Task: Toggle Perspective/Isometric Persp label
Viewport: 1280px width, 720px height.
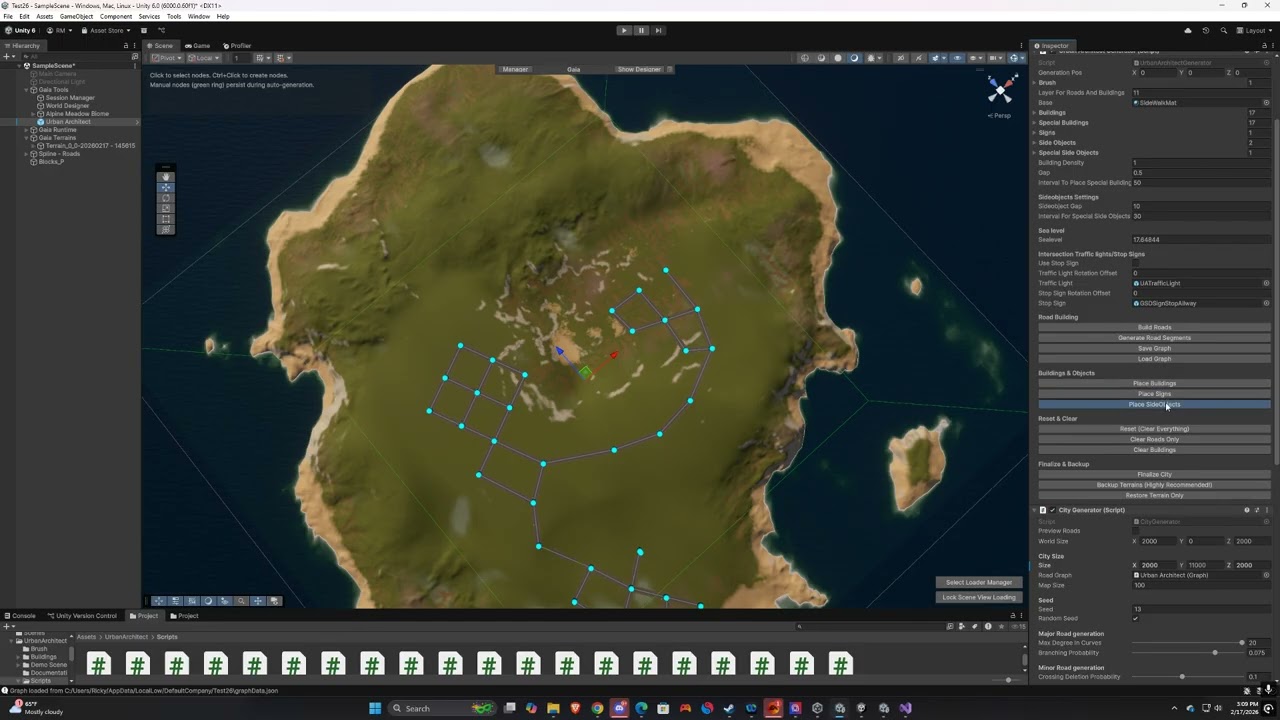Action: tap(1000, 115)
